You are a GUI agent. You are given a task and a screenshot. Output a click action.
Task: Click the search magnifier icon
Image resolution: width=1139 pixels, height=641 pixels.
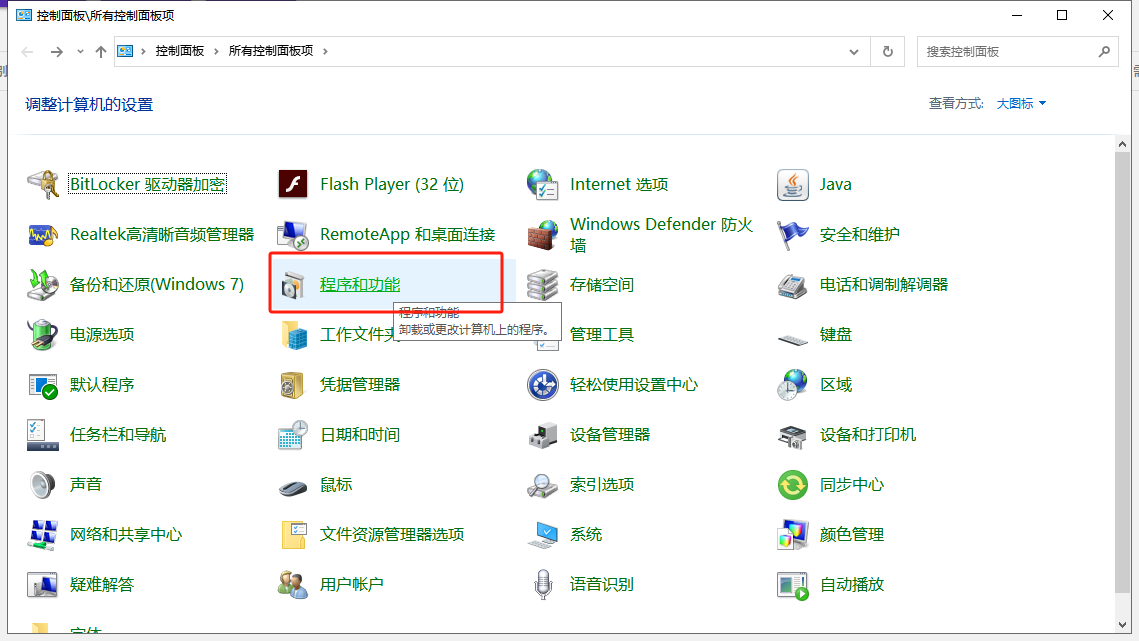point(1104,52)
